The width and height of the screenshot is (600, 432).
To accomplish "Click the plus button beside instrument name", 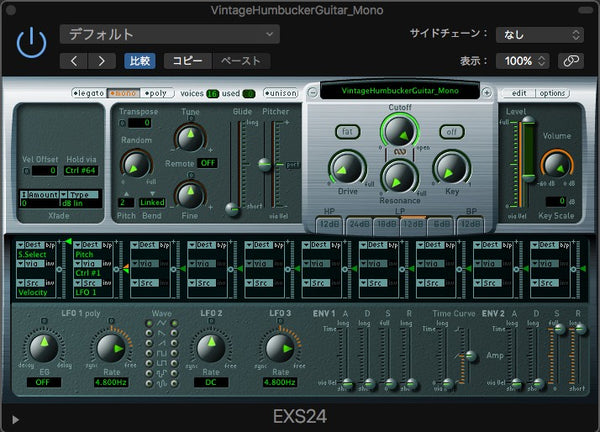I will point(486,92).
